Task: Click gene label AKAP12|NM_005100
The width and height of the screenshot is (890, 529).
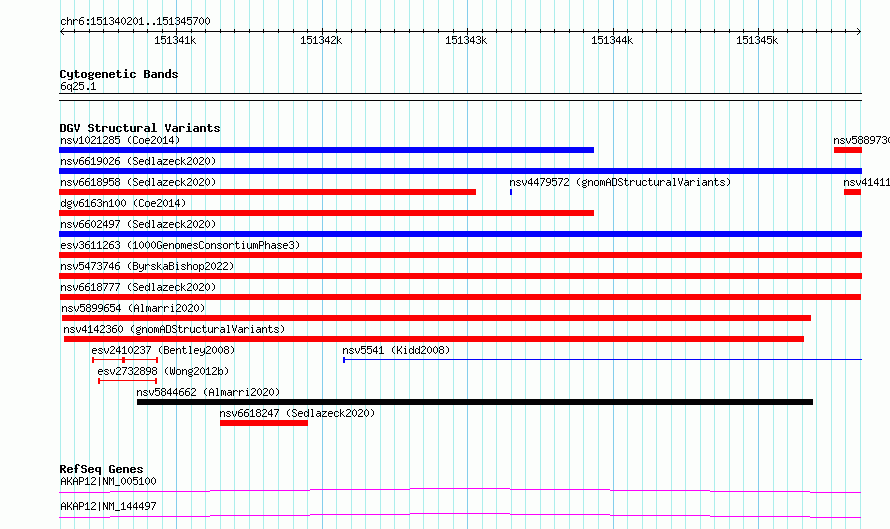Action: (x=108, y=481)
